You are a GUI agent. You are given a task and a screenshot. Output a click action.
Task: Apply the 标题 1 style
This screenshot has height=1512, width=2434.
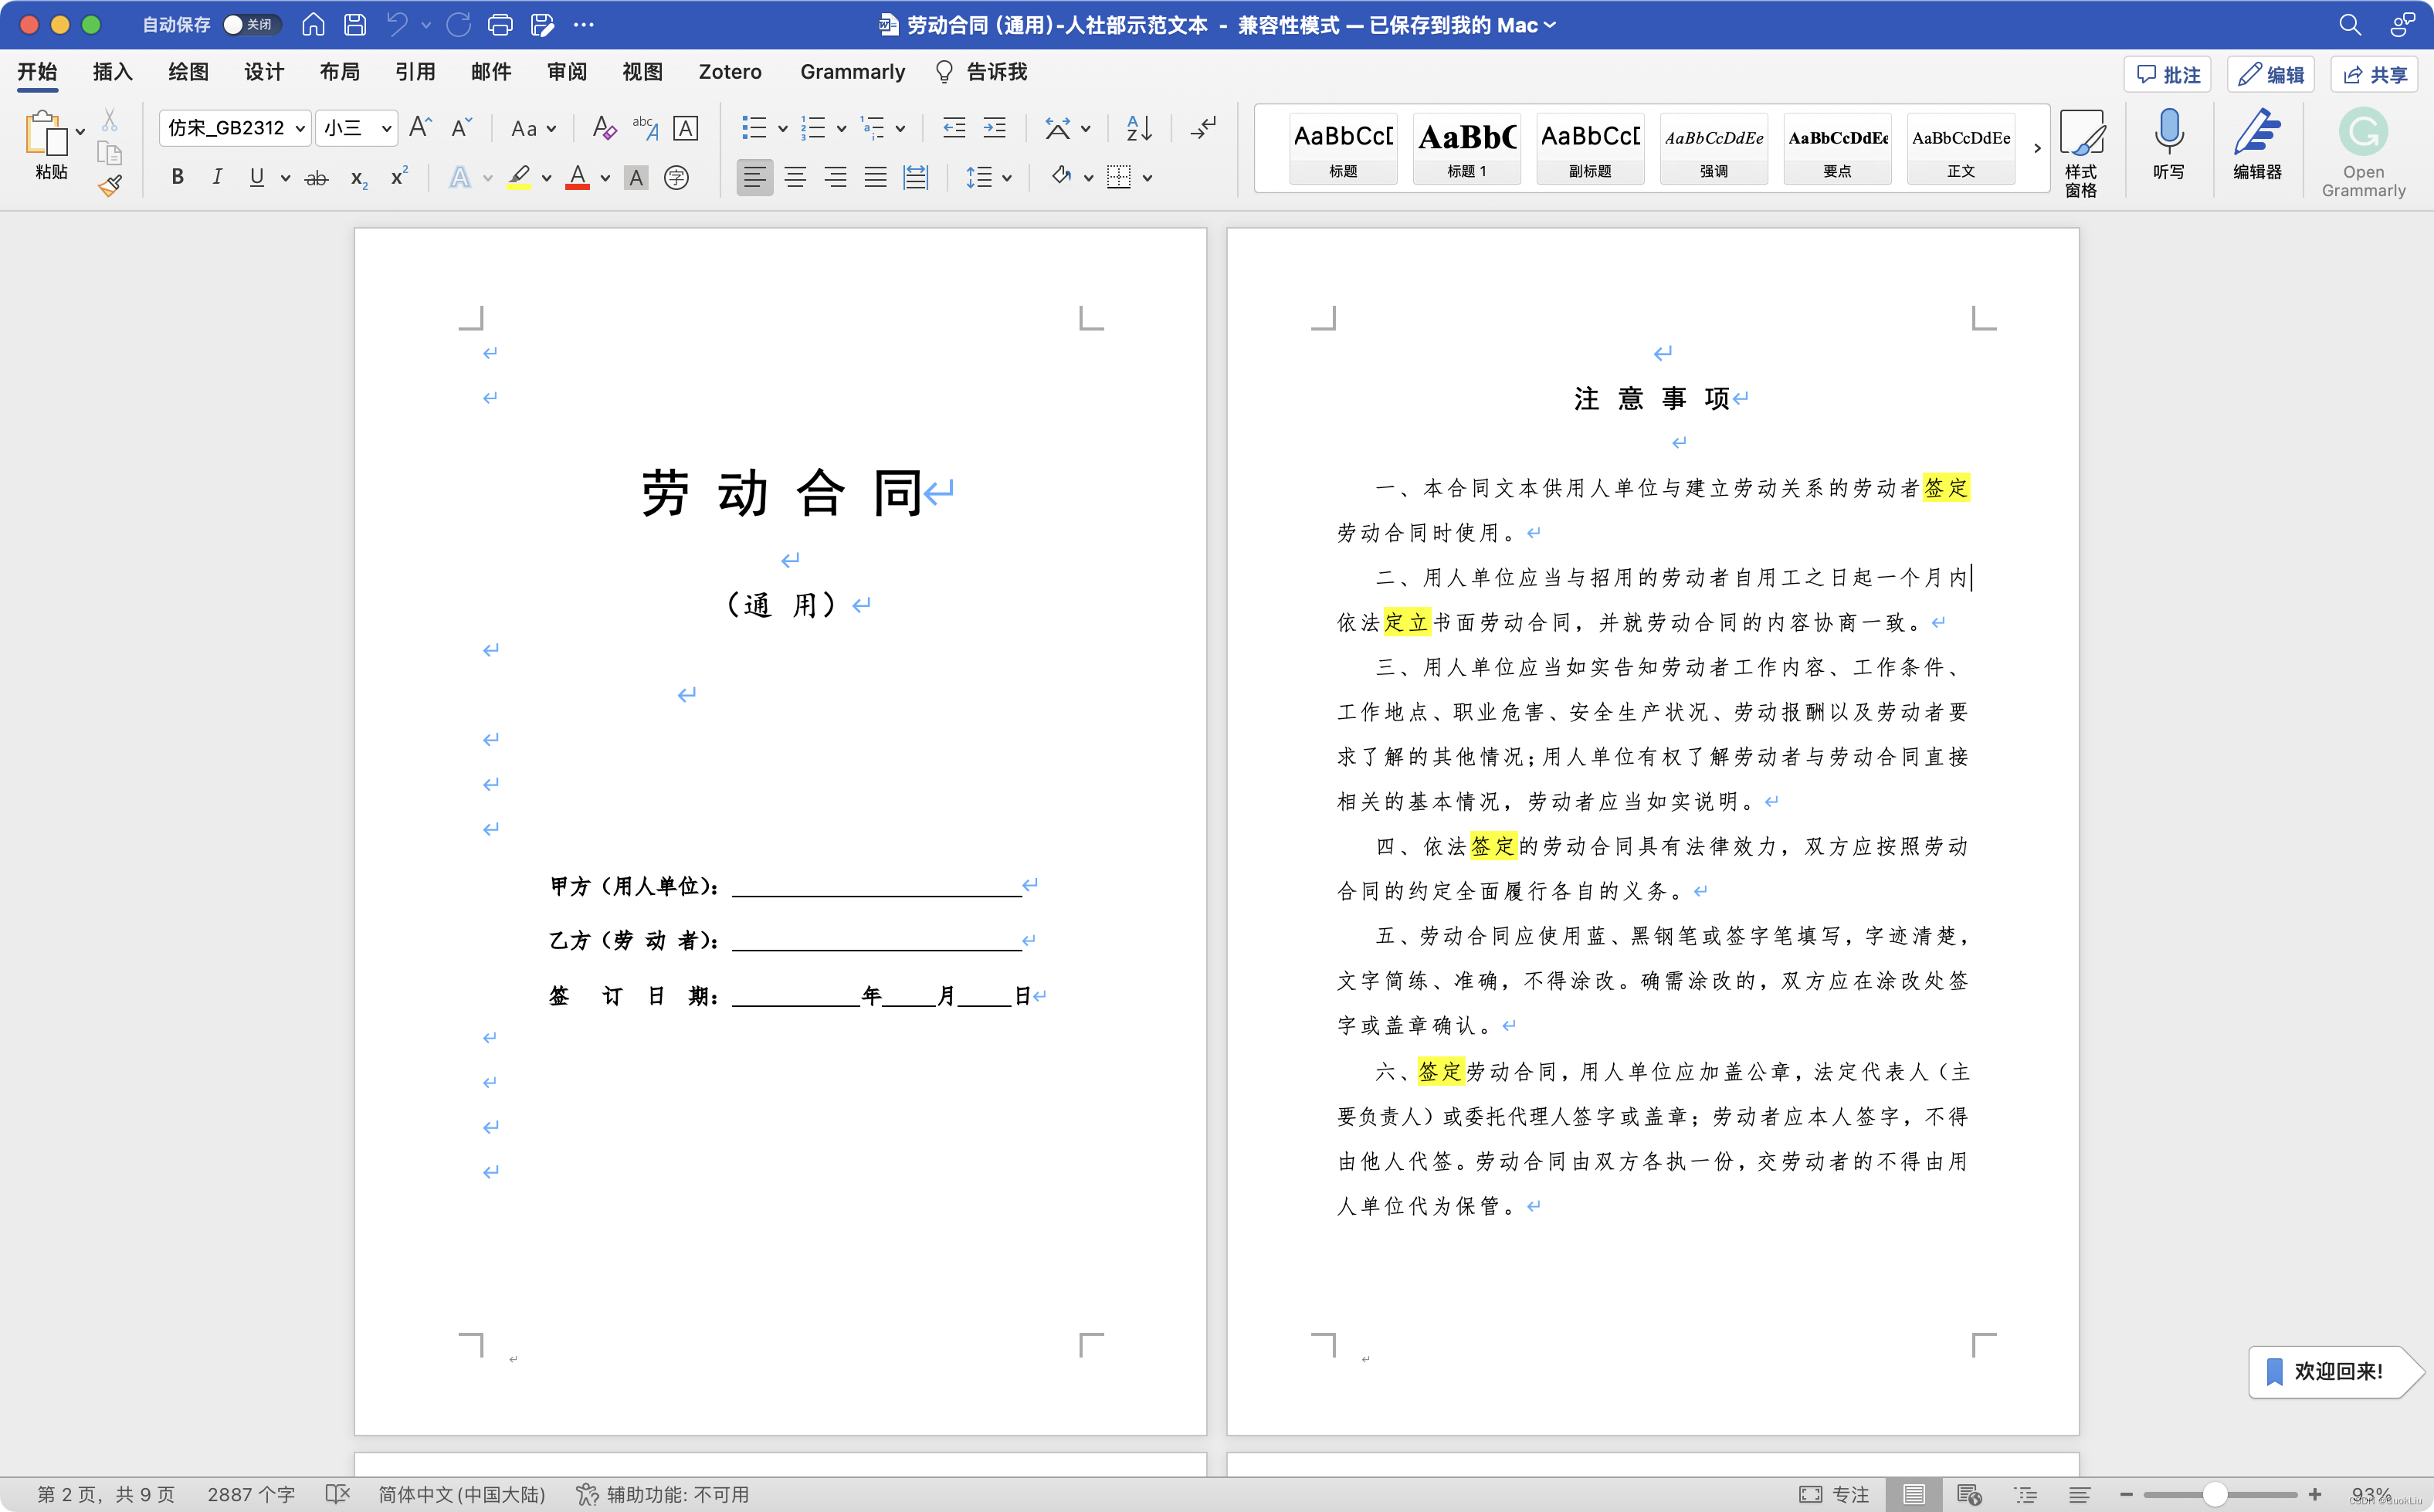pos(1467,148)
